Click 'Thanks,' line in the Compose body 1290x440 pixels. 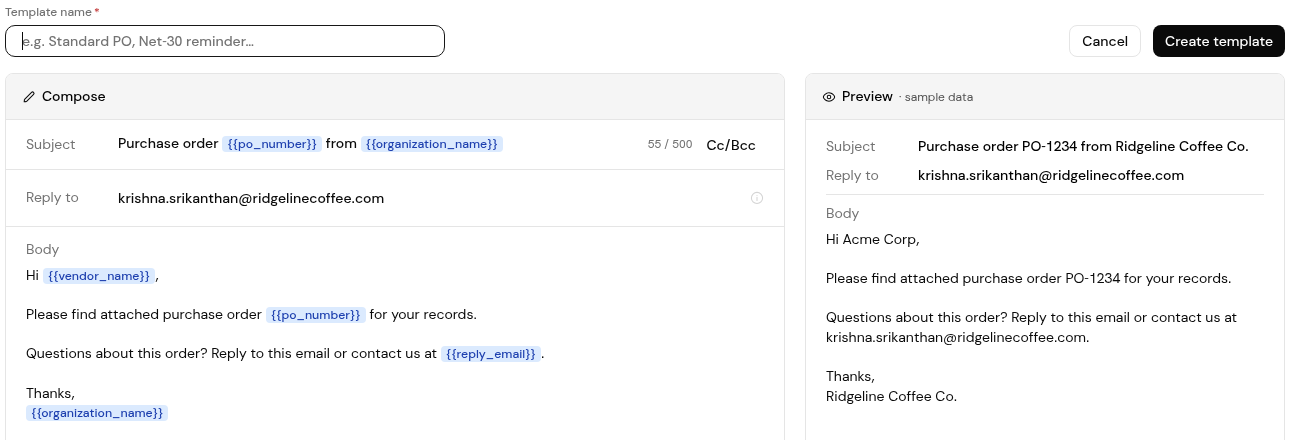coord(50,393)
